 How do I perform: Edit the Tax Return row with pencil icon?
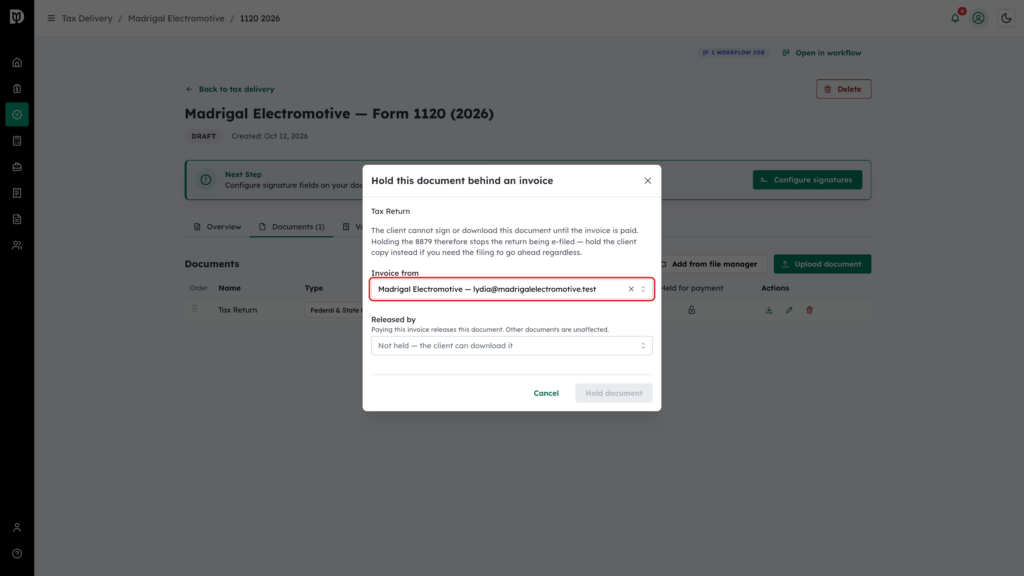click(x=789, y=310)
